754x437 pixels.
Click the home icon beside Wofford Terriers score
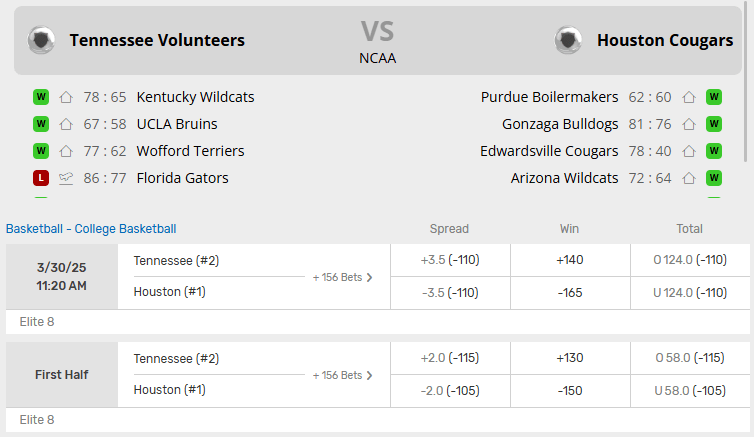point(66,151)
